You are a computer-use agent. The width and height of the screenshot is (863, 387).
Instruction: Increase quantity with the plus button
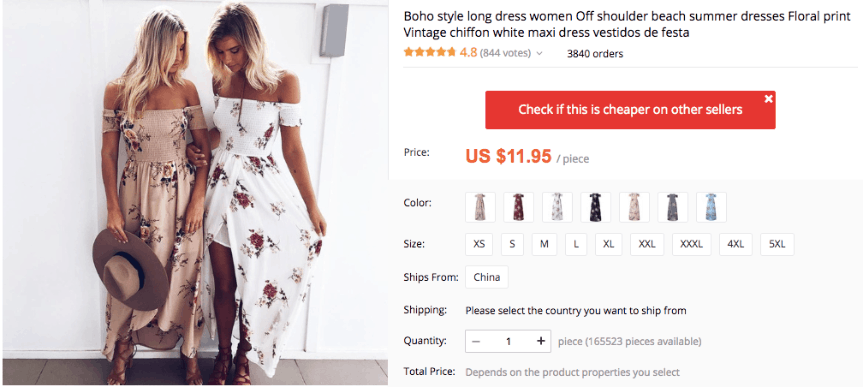point(540,341)
